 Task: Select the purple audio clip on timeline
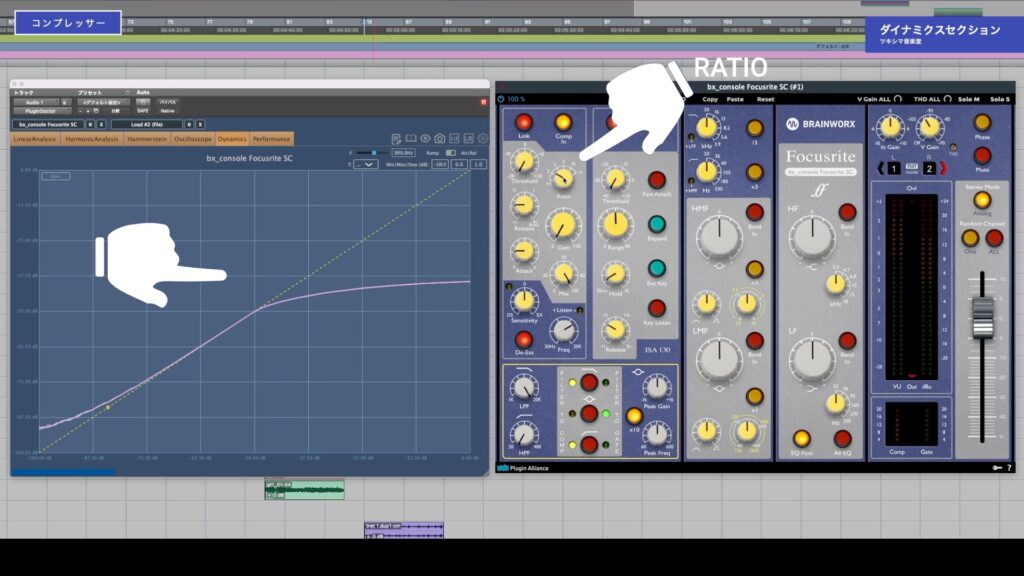[x=404, y=530]
